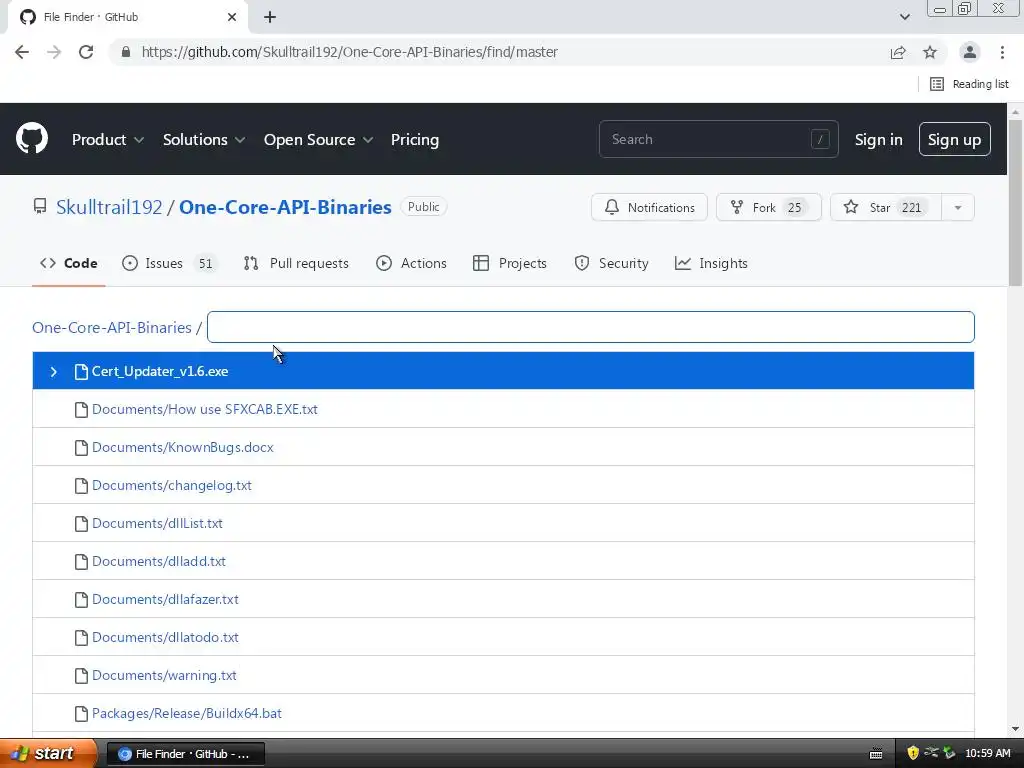
Task: Click the file finder filter input
Action: [x=590, y=327]
